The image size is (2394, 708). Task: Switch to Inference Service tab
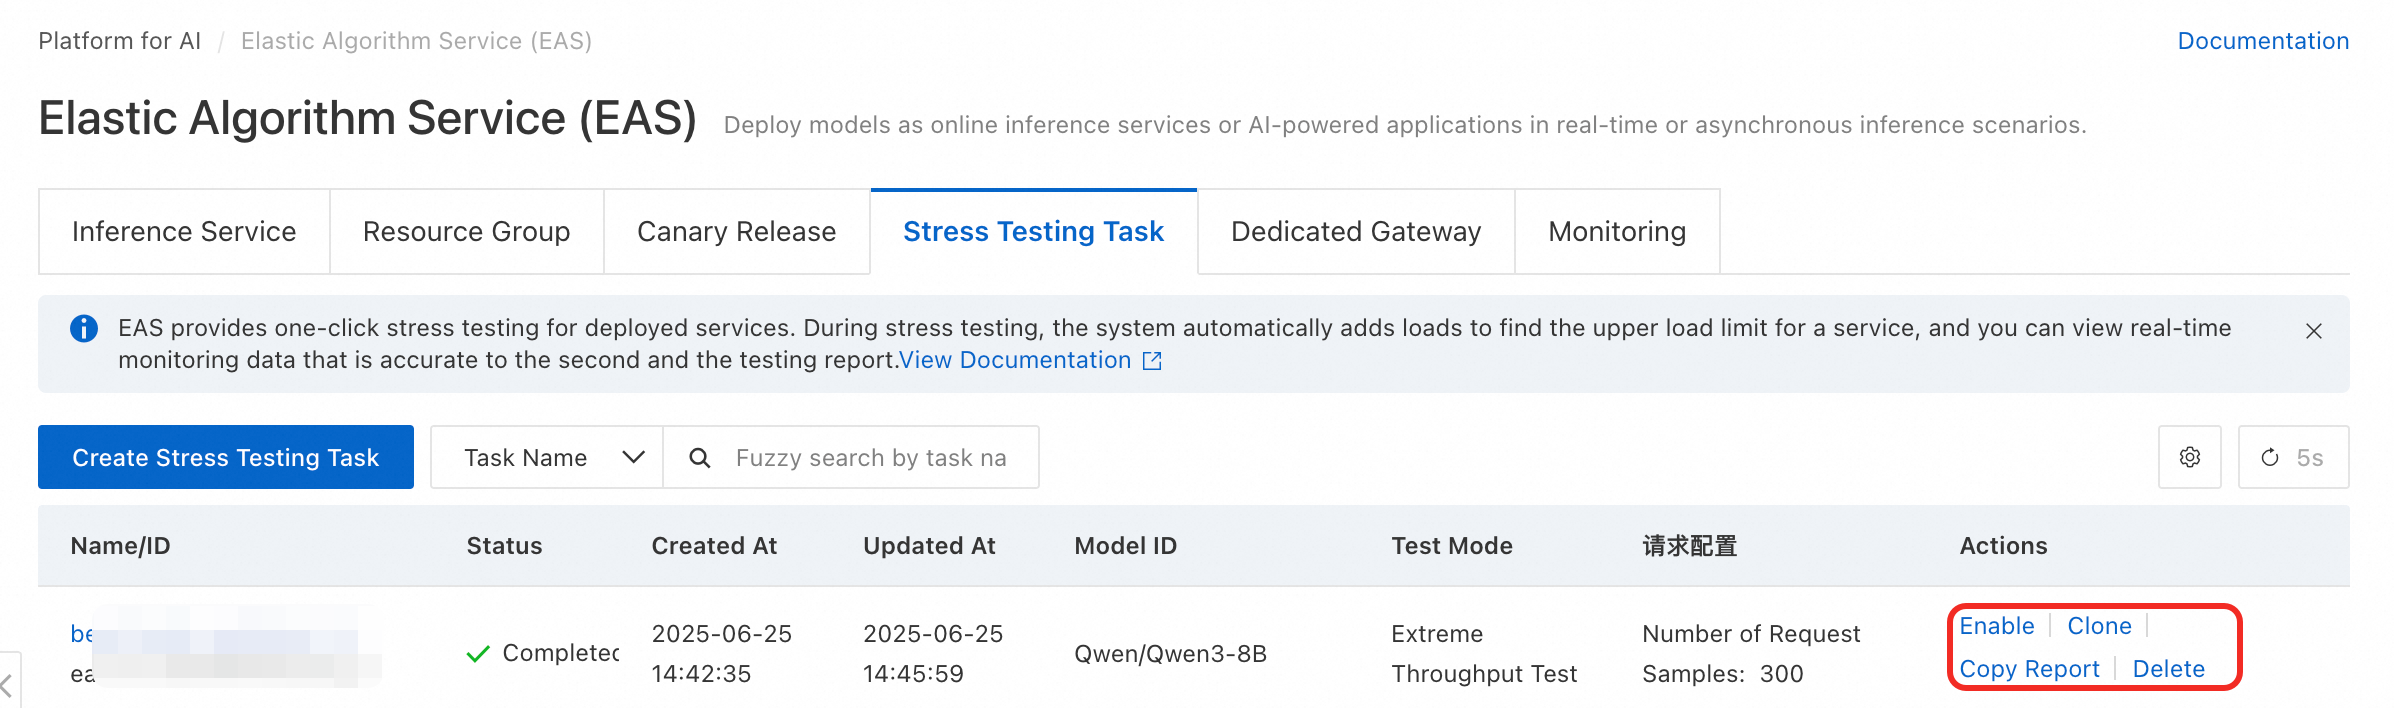coord(184,232)
